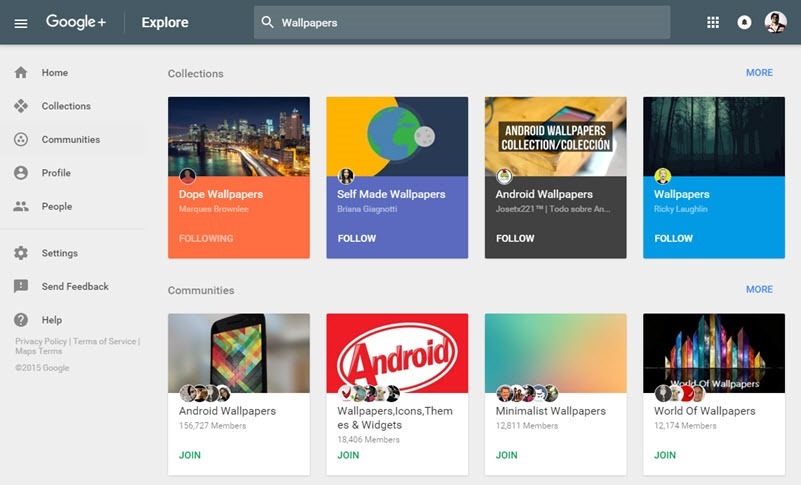Open the Dope Wallpapers city skyline thumbnail
The width and height of the screenshot is (801, 485).
[239, 136]
